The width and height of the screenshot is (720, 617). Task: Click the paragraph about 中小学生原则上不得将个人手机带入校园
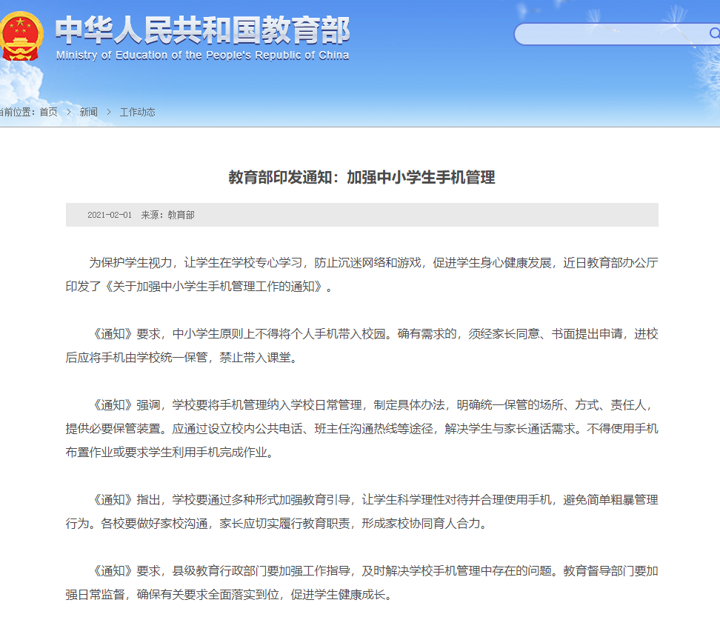tap(362, 346)
